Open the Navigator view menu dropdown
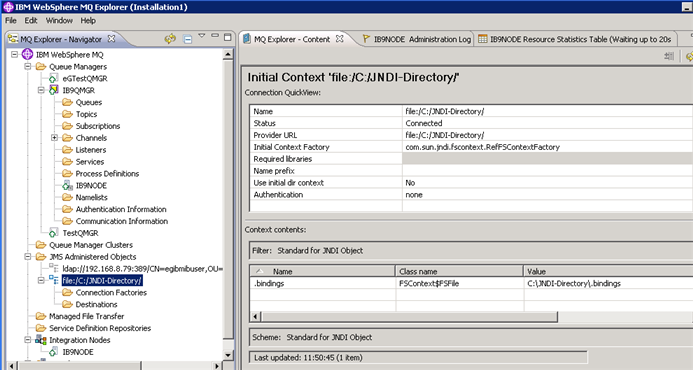Screen dimensions: 693x370 [202, 35]
